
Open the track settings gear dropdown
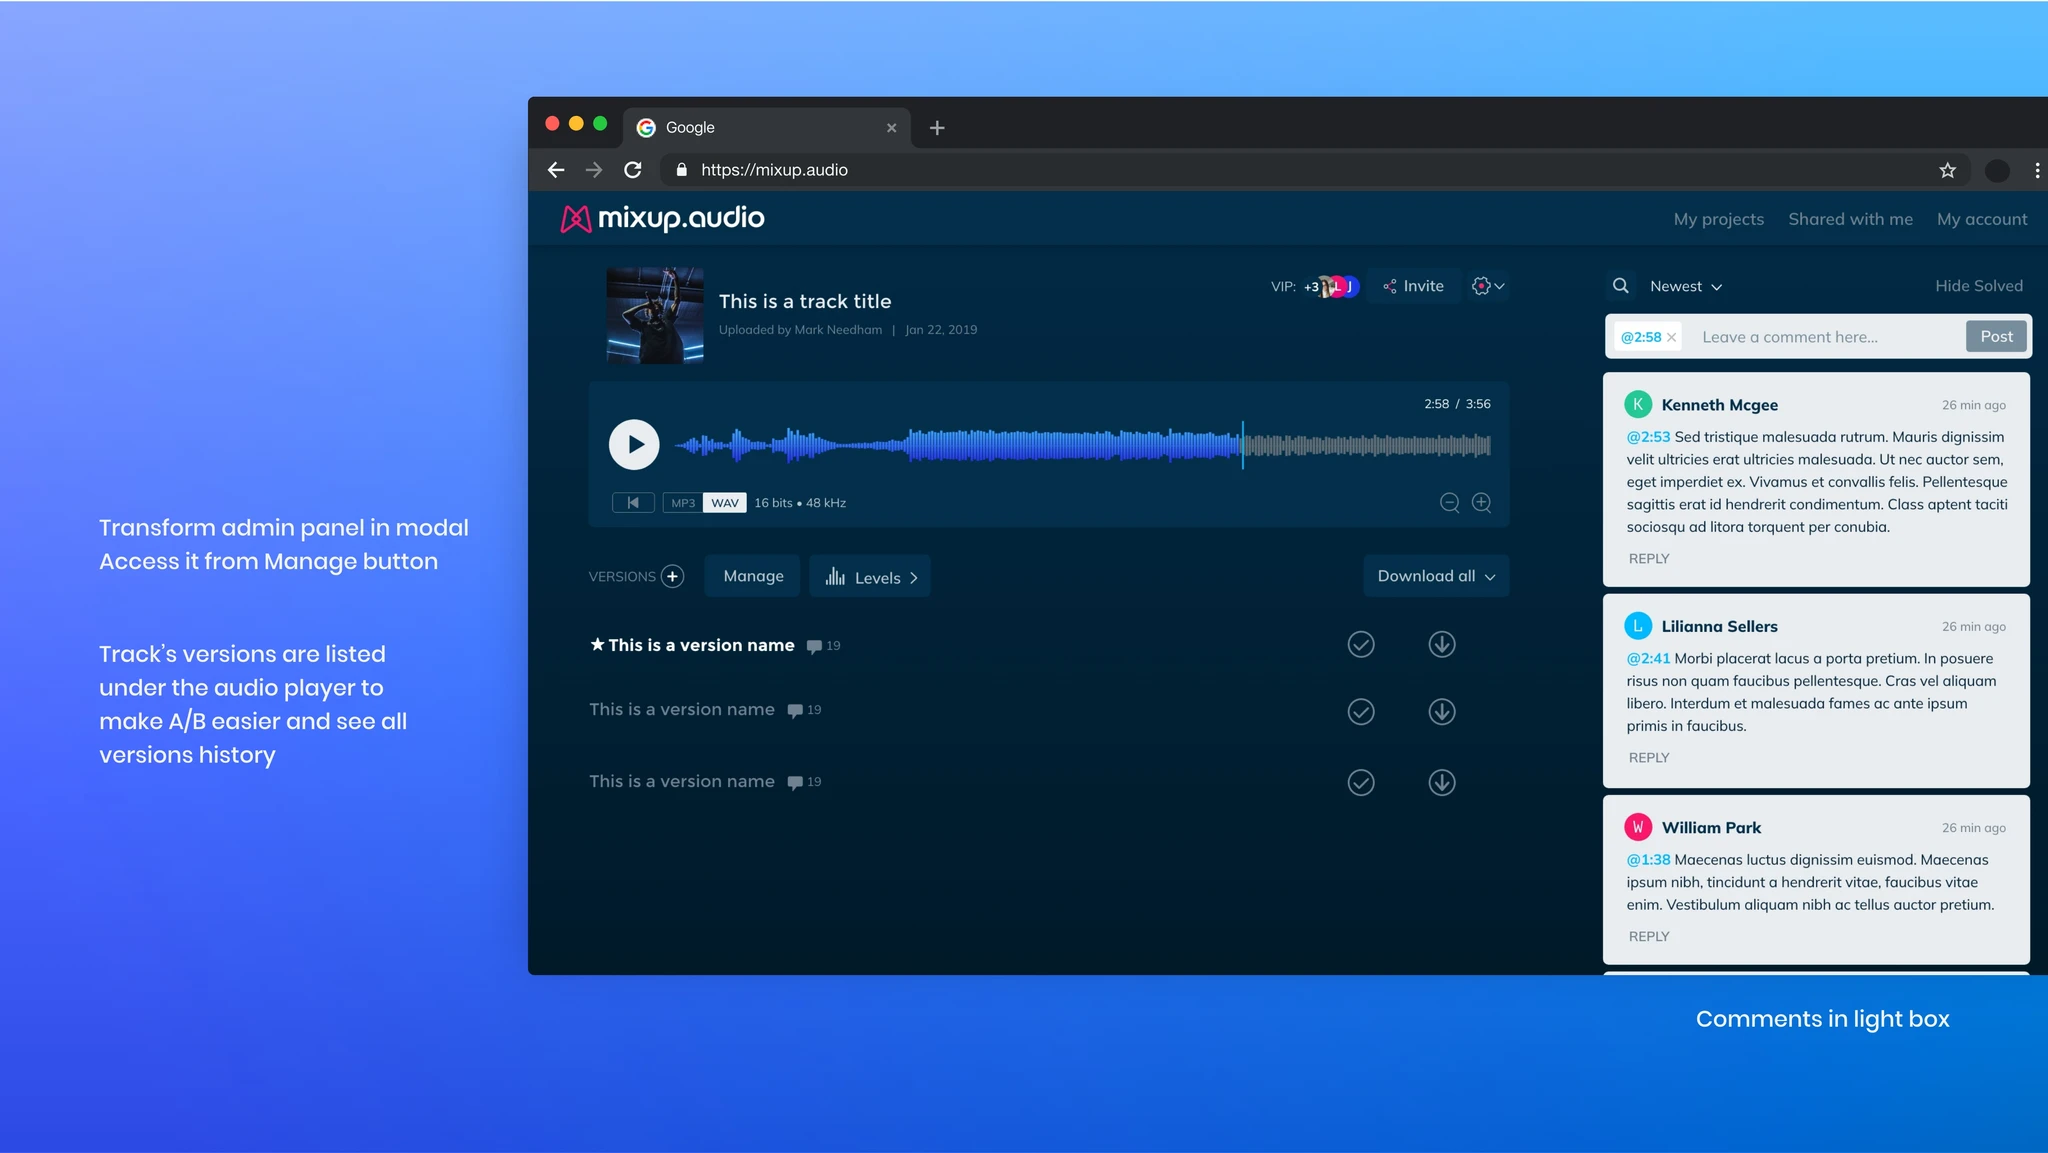point(1488,286)
